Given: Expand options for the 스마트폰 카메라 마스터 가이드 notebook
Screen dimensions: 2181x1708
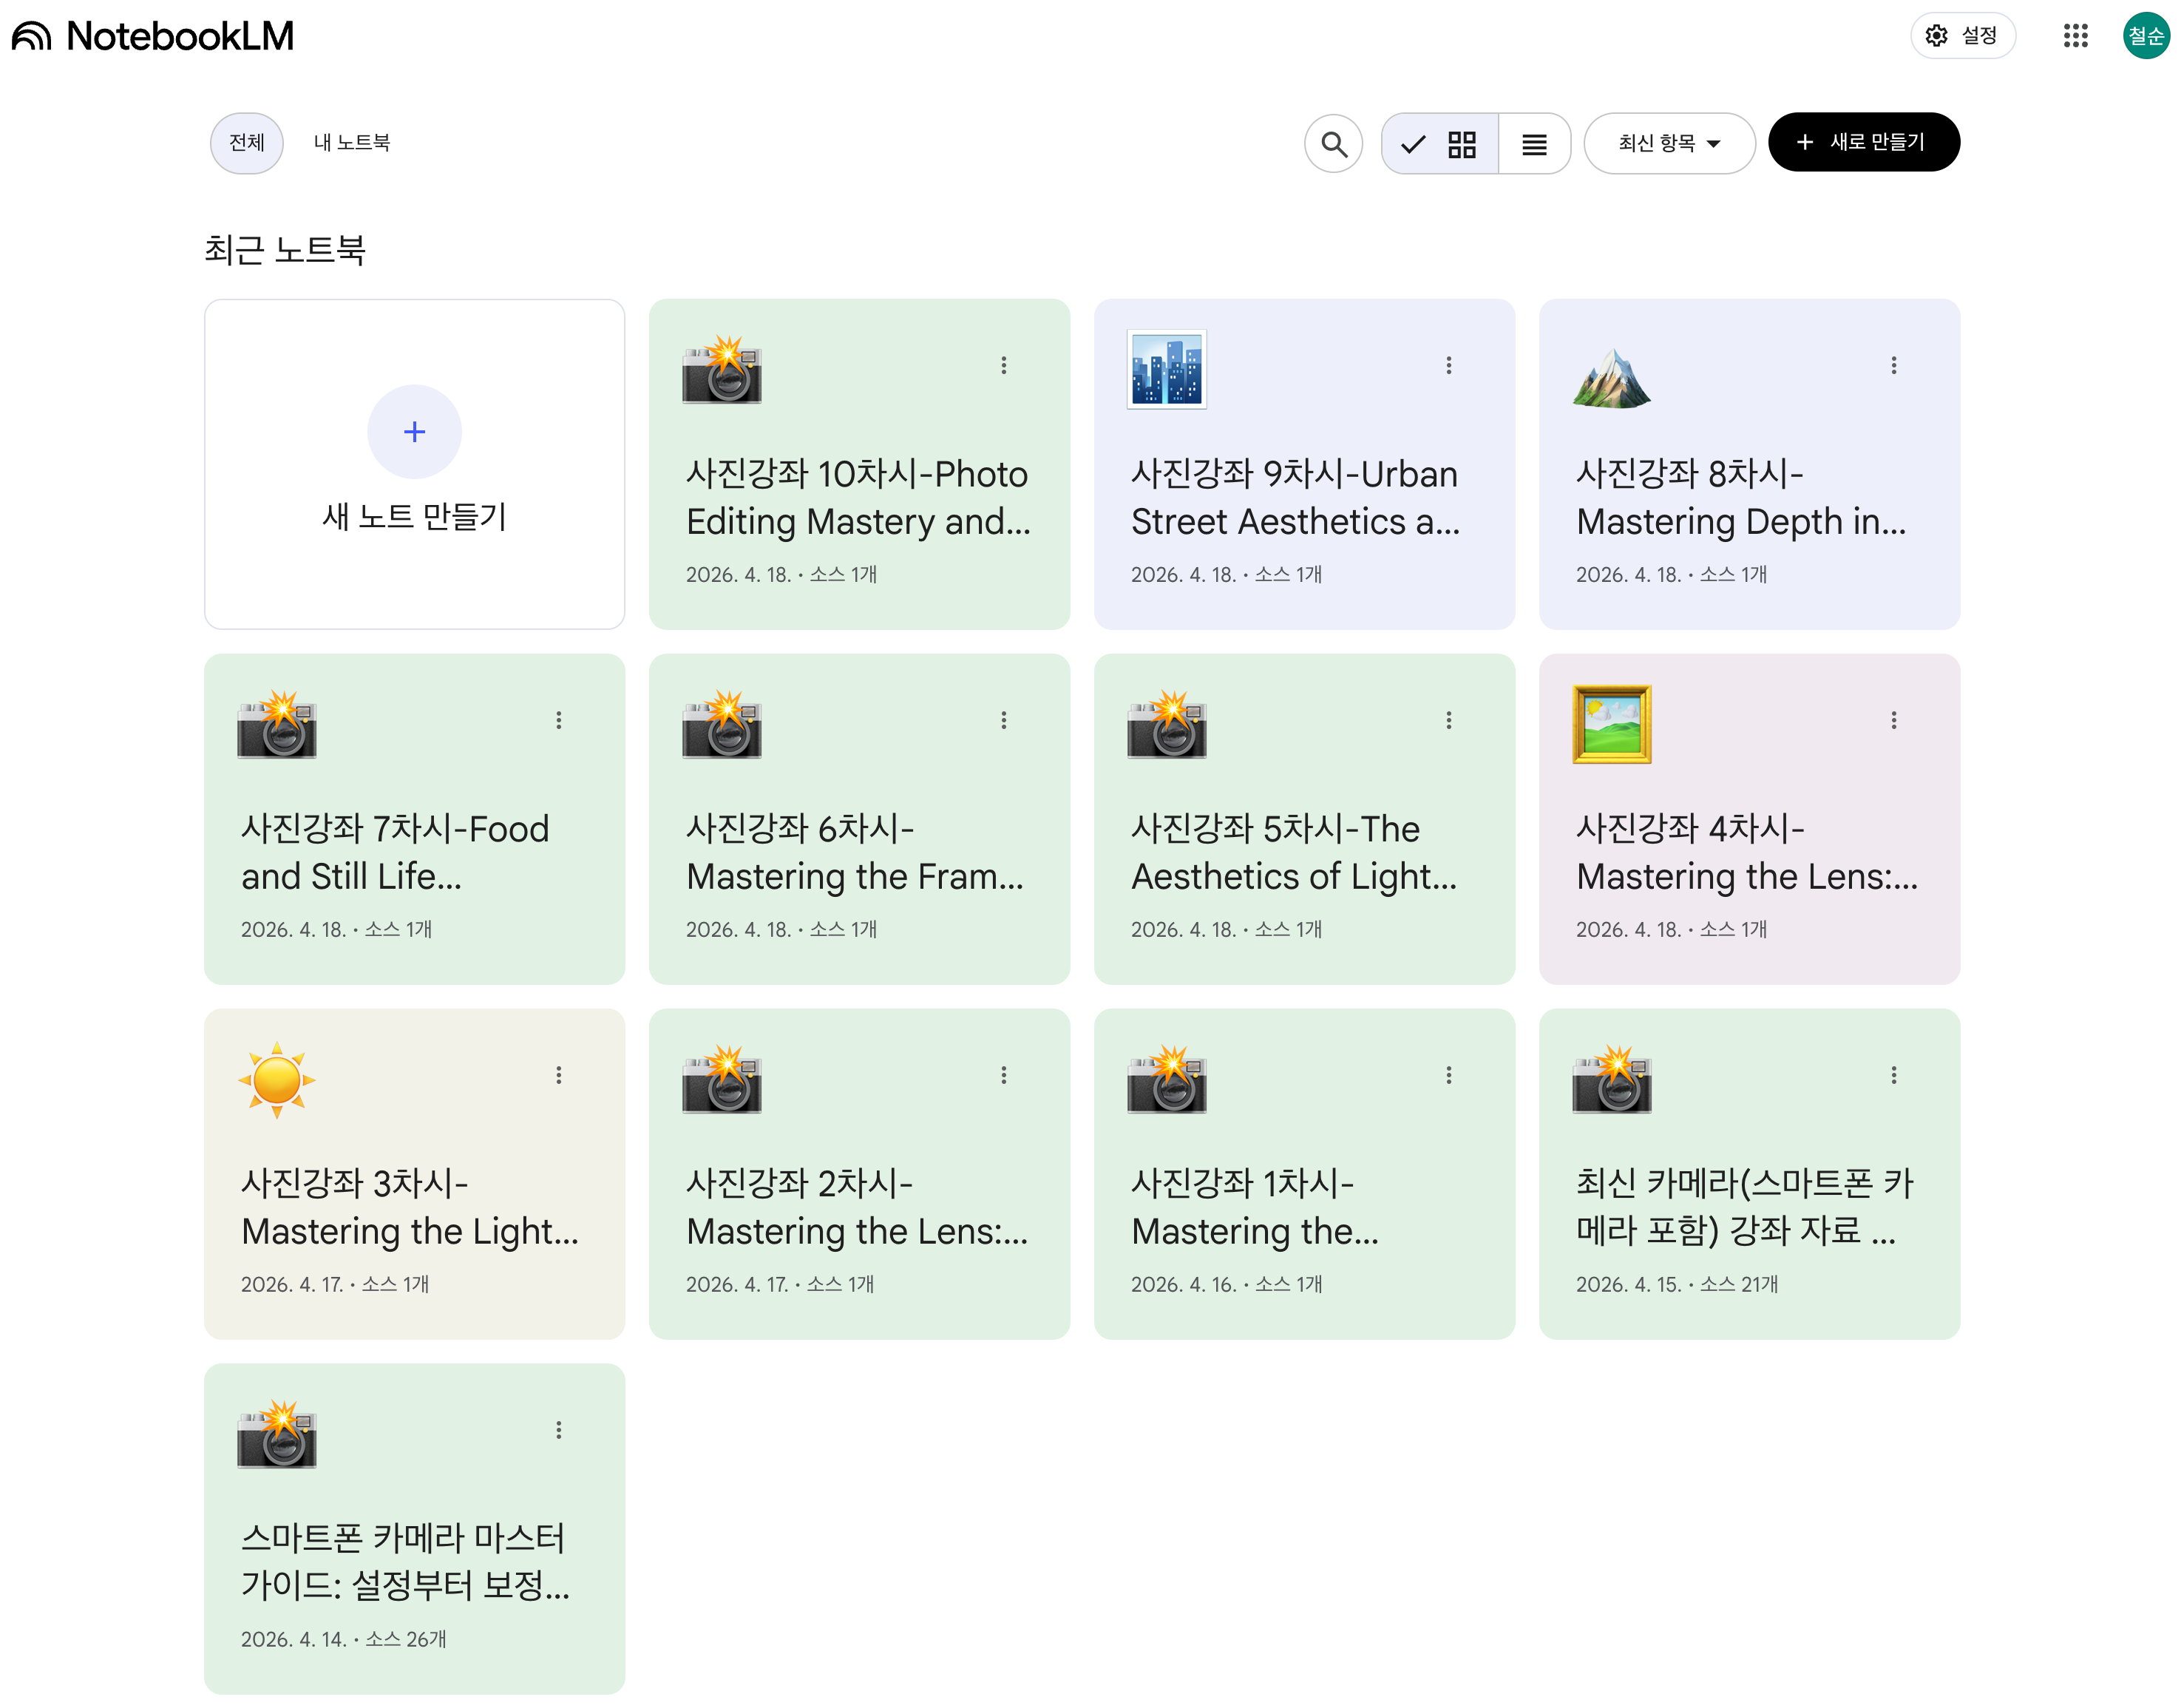Looking at the screenshot, I should (x=558, y=1430).
